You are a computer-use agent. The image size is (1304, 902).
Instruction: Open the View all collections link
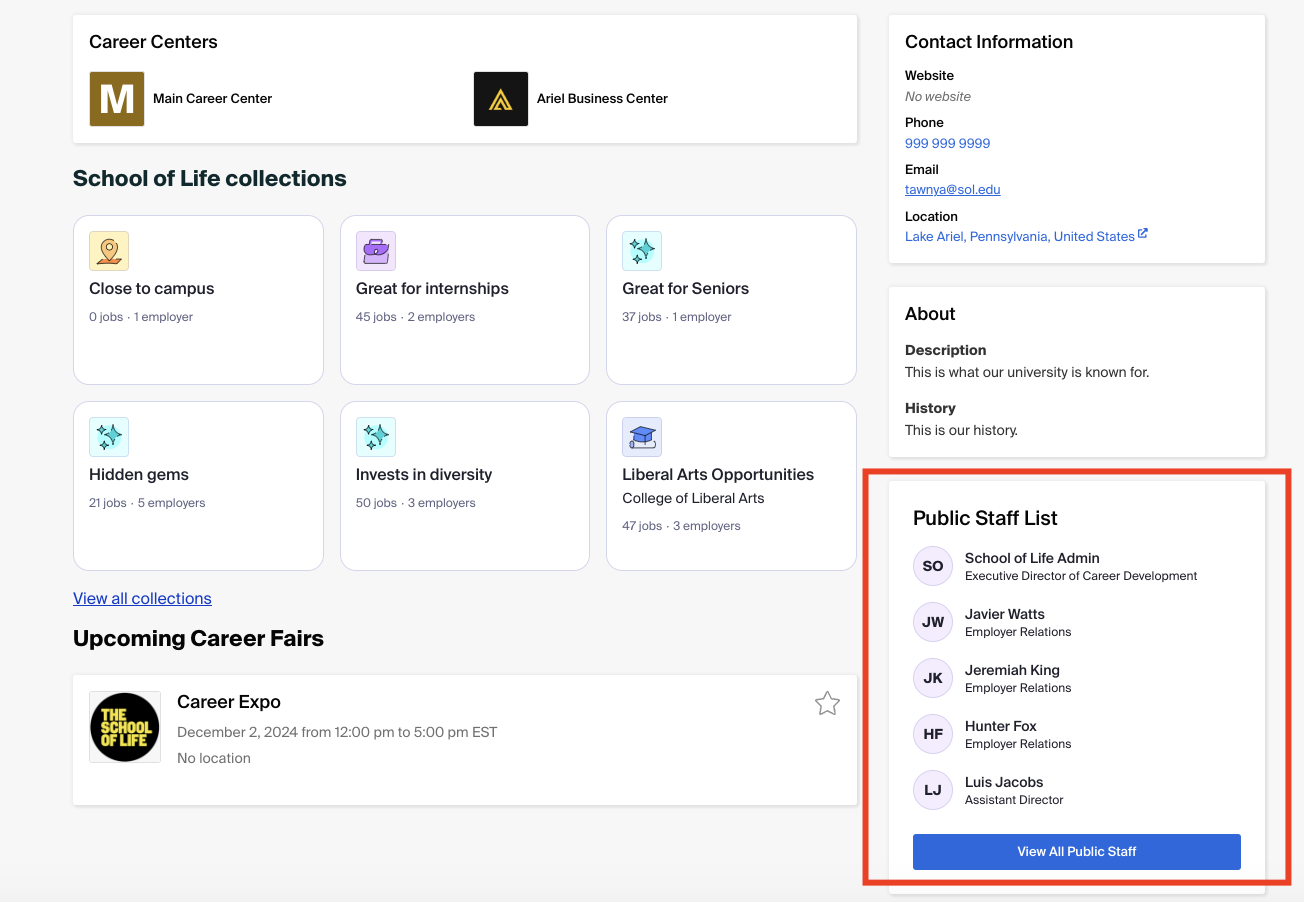[x=142, y=598]
